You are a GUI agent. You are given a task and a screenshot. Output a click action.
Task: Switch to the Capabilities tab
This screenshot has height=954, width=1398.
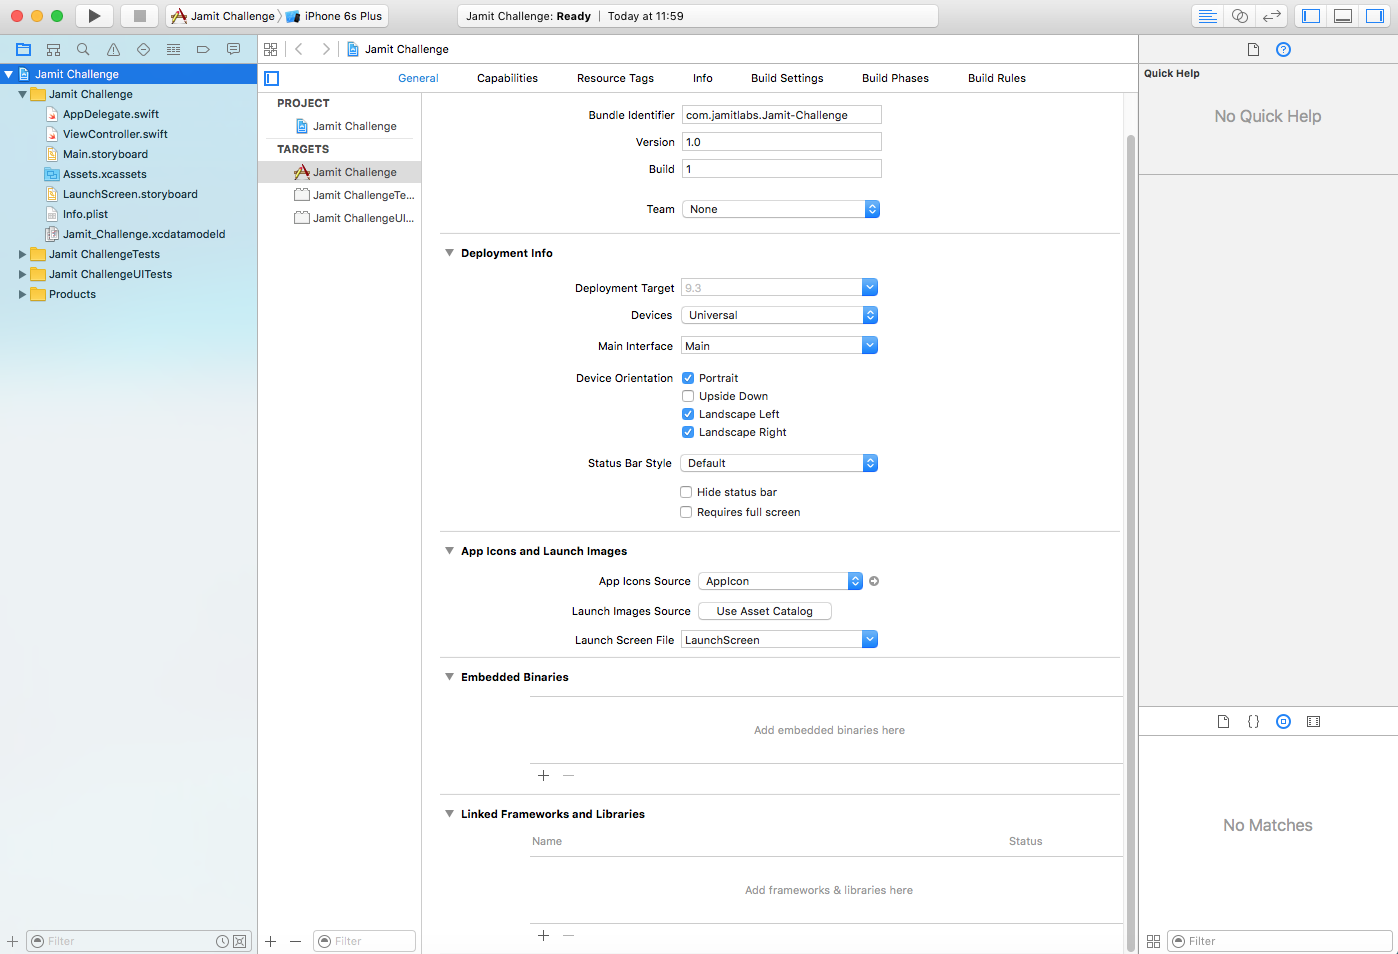(x=507, y=78)
